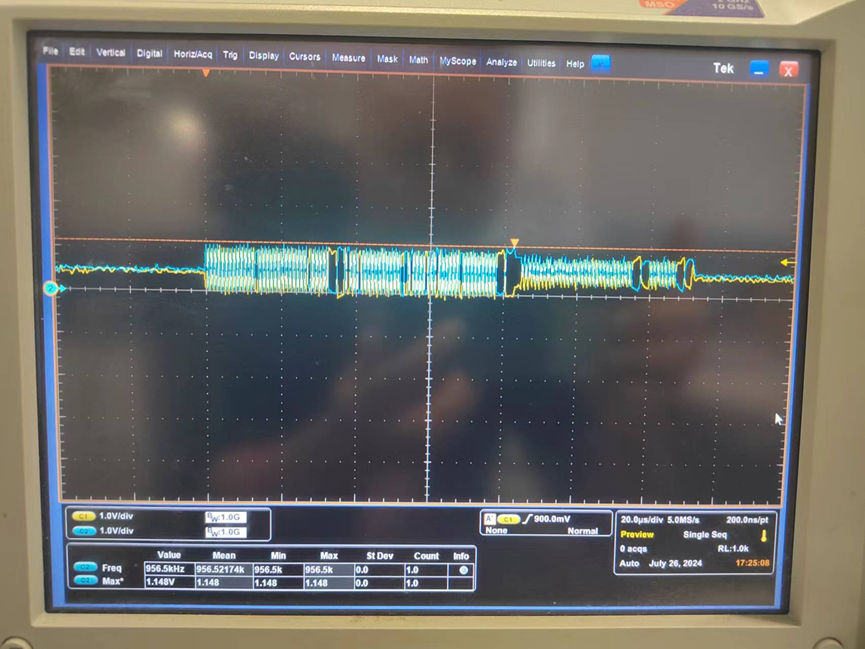The width and height of the screenshot is (865, 649).
Task: Open the Analyze menu
Action: [x=501, y=62]
